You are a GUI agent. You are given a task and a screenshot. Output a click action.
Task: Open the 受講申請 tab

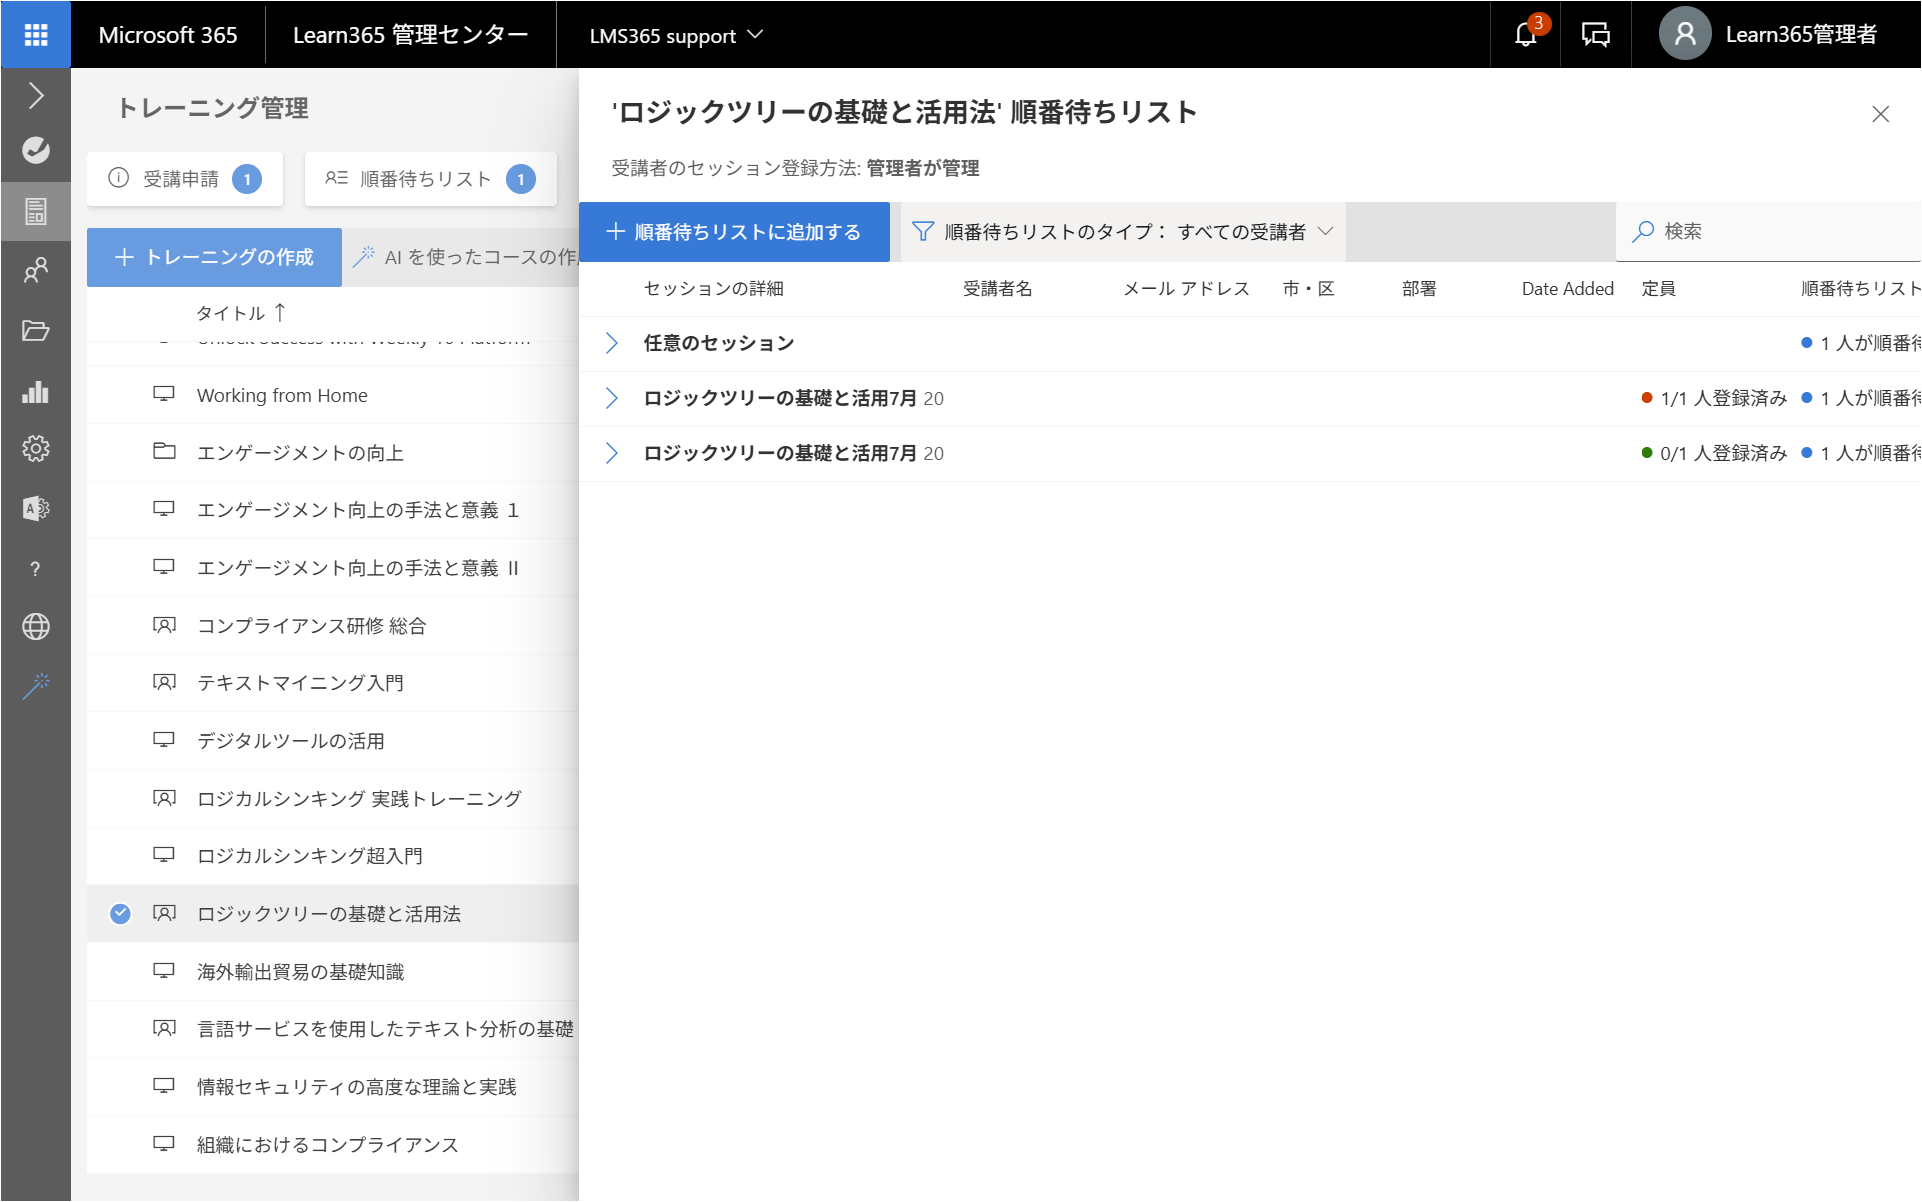[x=185, y=179]
